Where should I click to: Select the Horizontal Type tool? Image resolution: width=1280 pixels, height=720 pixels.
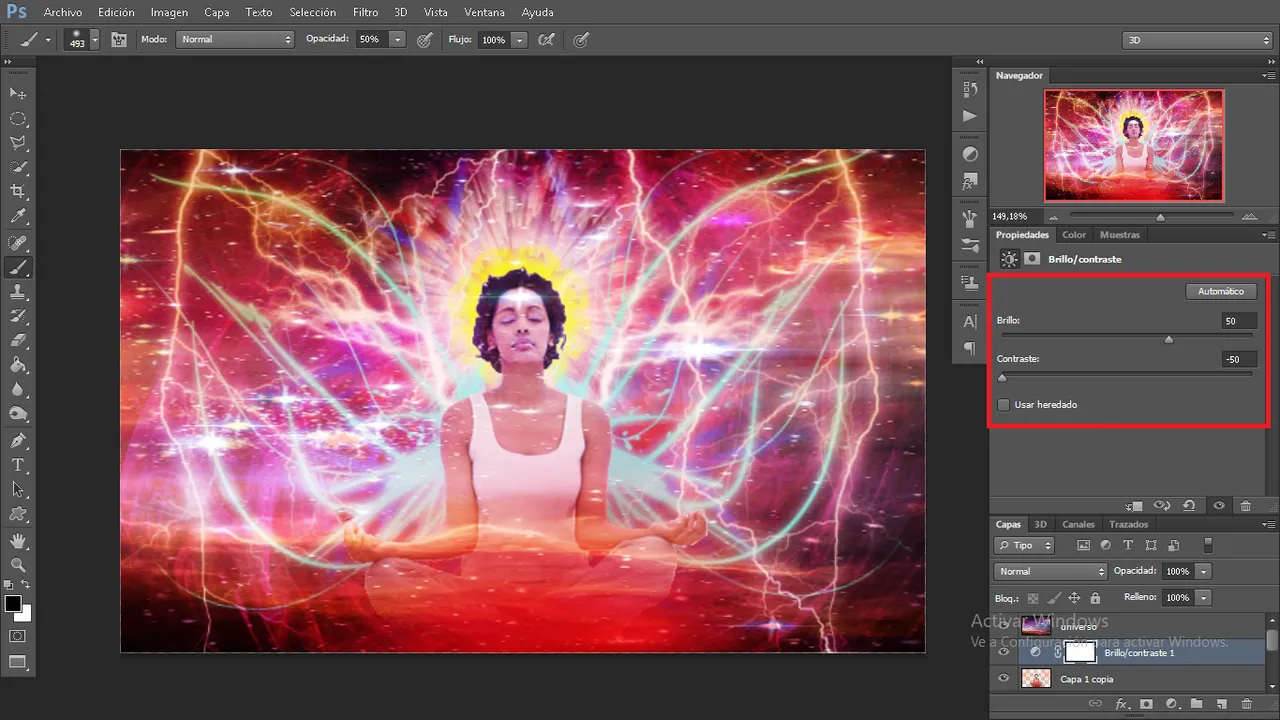pos(18,465)
